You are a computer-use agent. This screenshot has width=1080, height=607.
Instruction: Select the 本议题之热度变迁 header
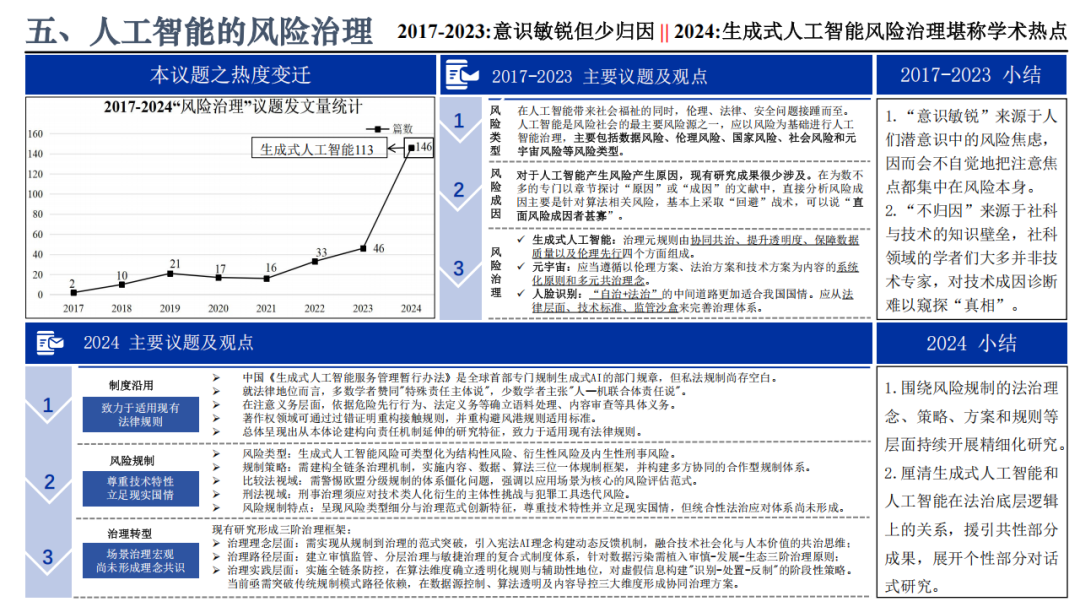point(231,75)
